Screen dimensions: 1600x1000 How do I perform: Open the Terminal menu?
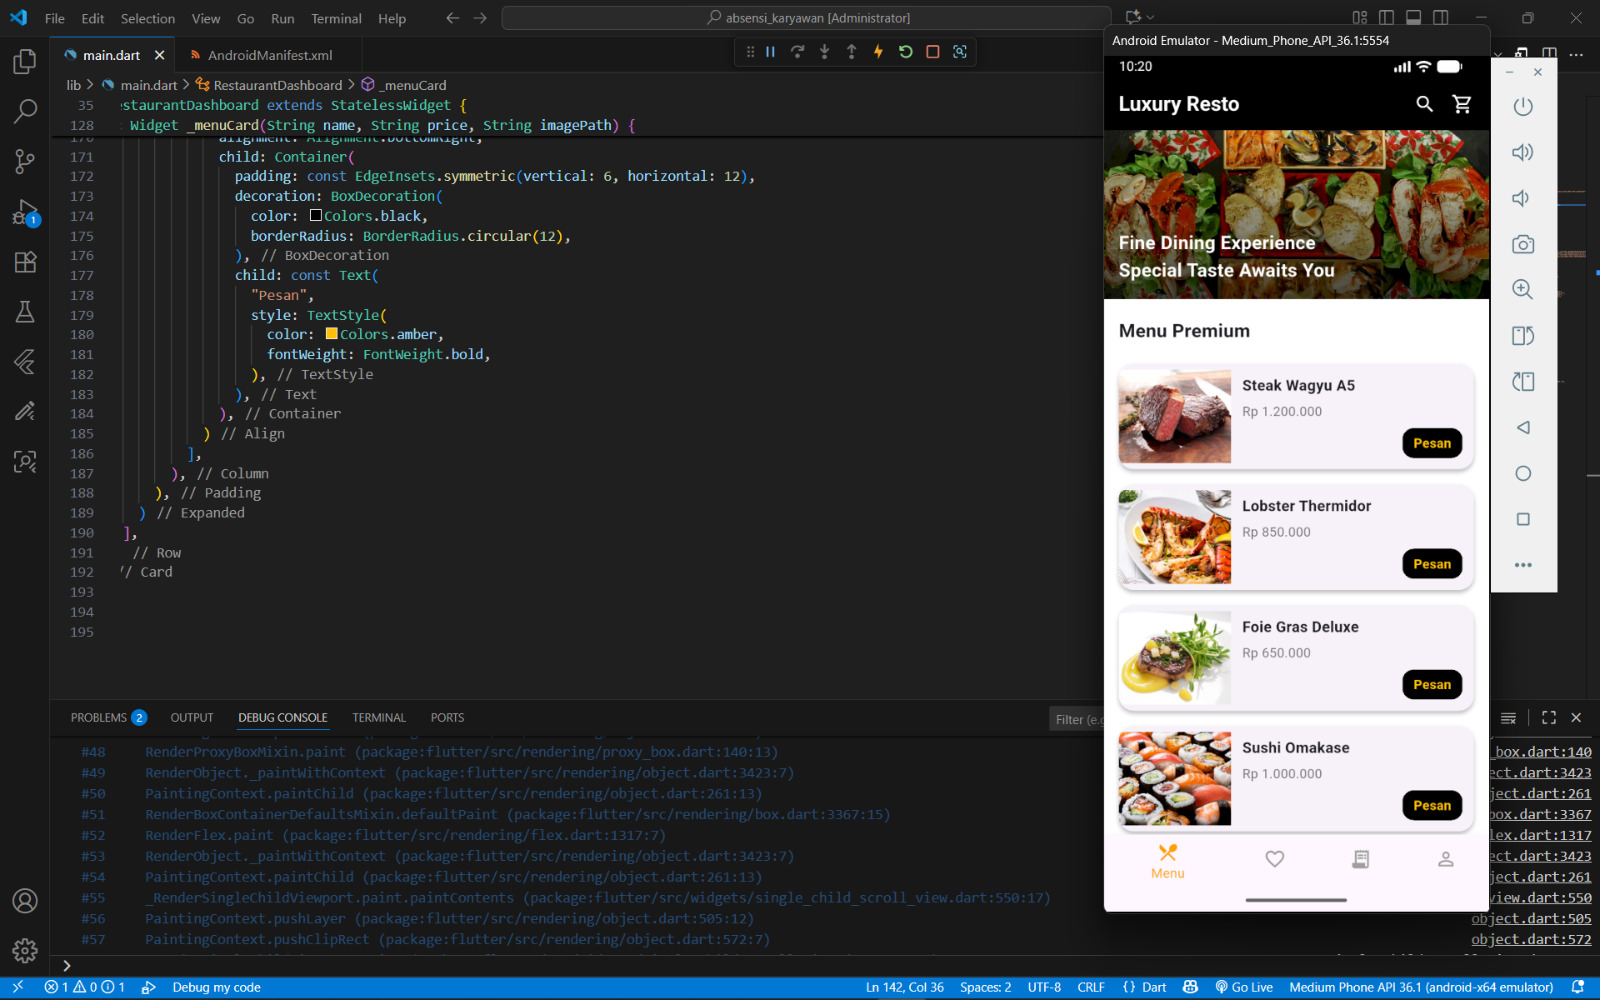pyautogui.click(x=336, y=18)
